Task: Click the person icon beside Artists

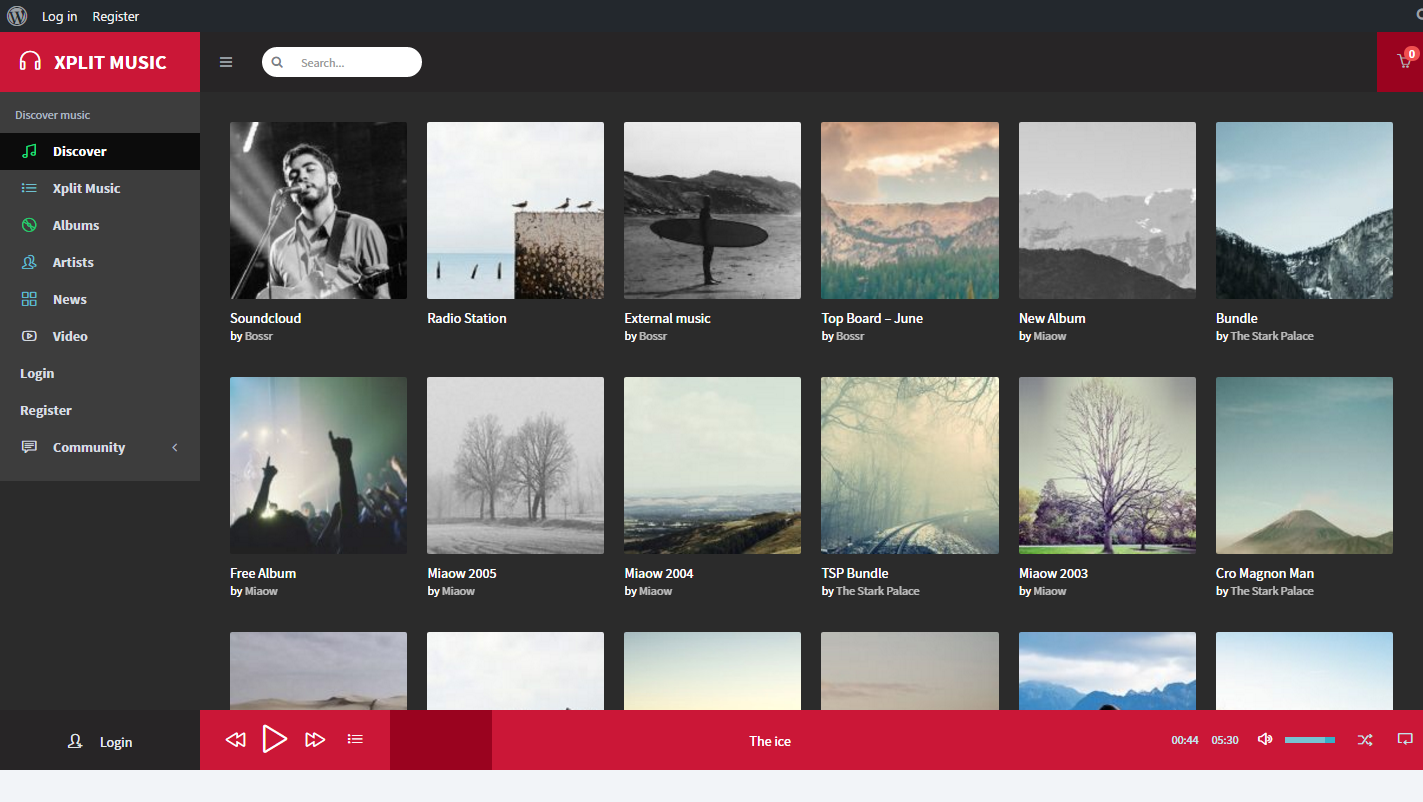Action: click(29, 262)
